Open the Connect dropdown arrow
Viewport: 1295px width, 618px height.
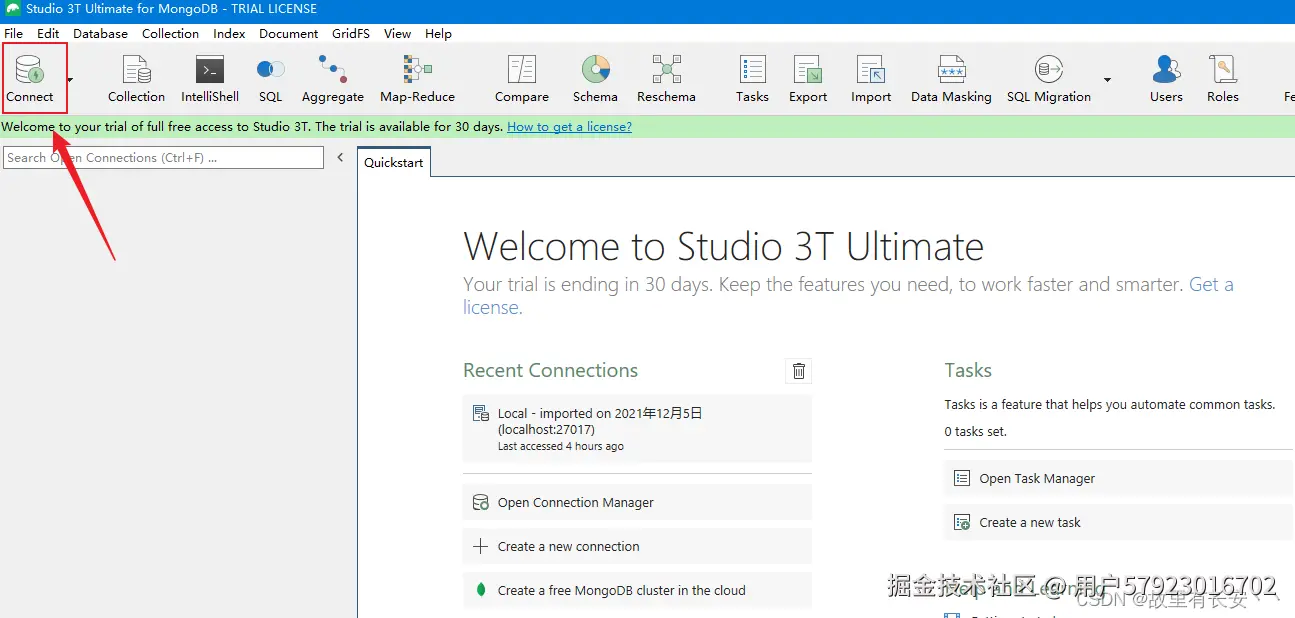point(70,79)
